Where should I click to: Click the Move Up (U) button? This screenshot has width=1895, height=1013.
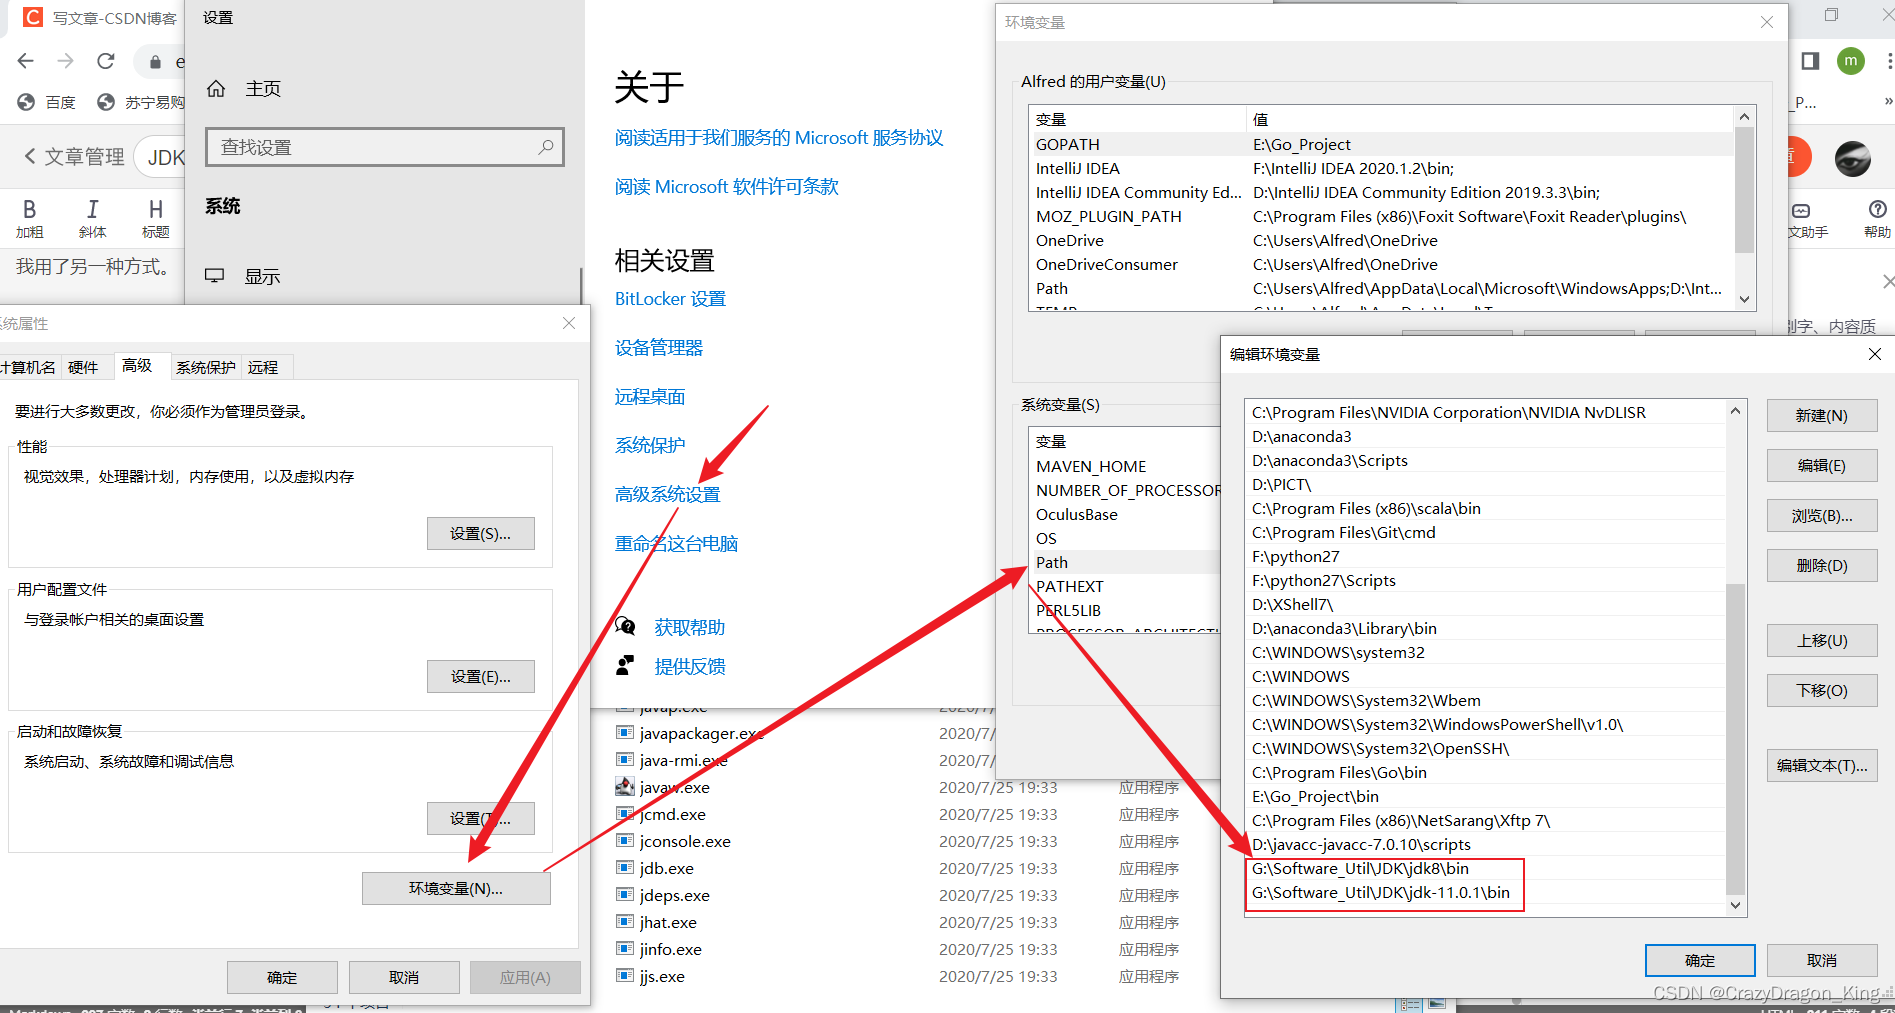[x=1822, y=640]
